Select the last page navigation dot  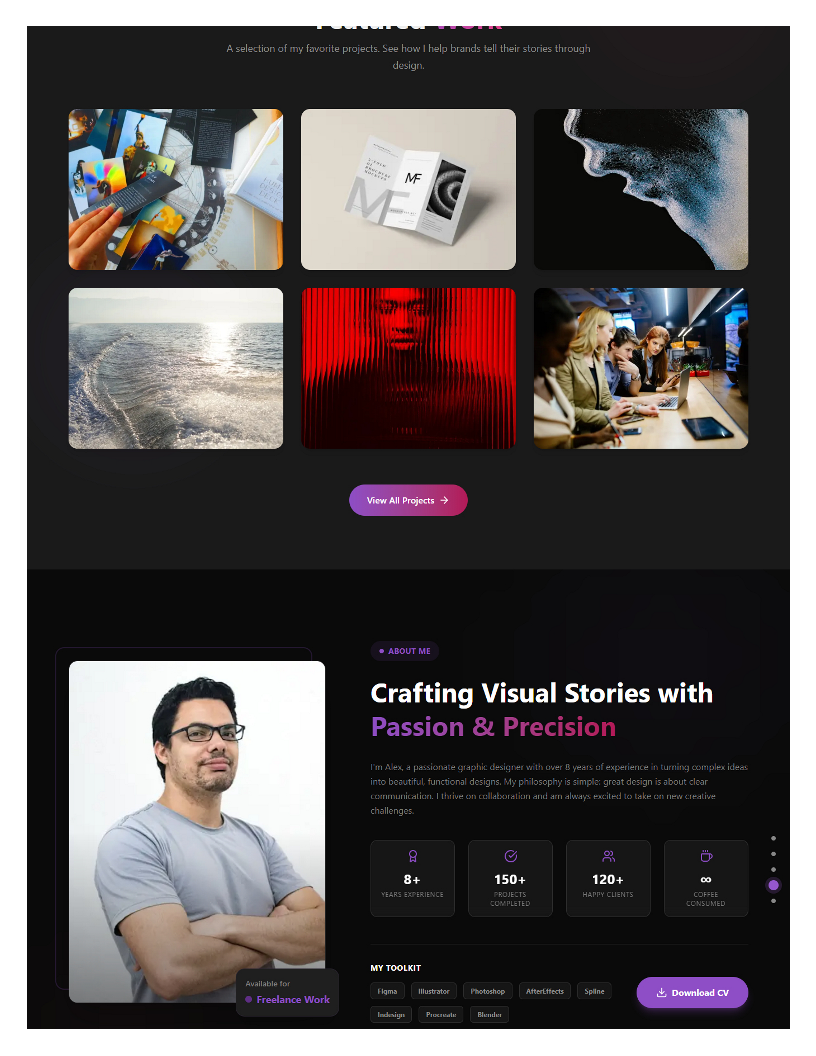pyautogui.click(x=774, y=901)
